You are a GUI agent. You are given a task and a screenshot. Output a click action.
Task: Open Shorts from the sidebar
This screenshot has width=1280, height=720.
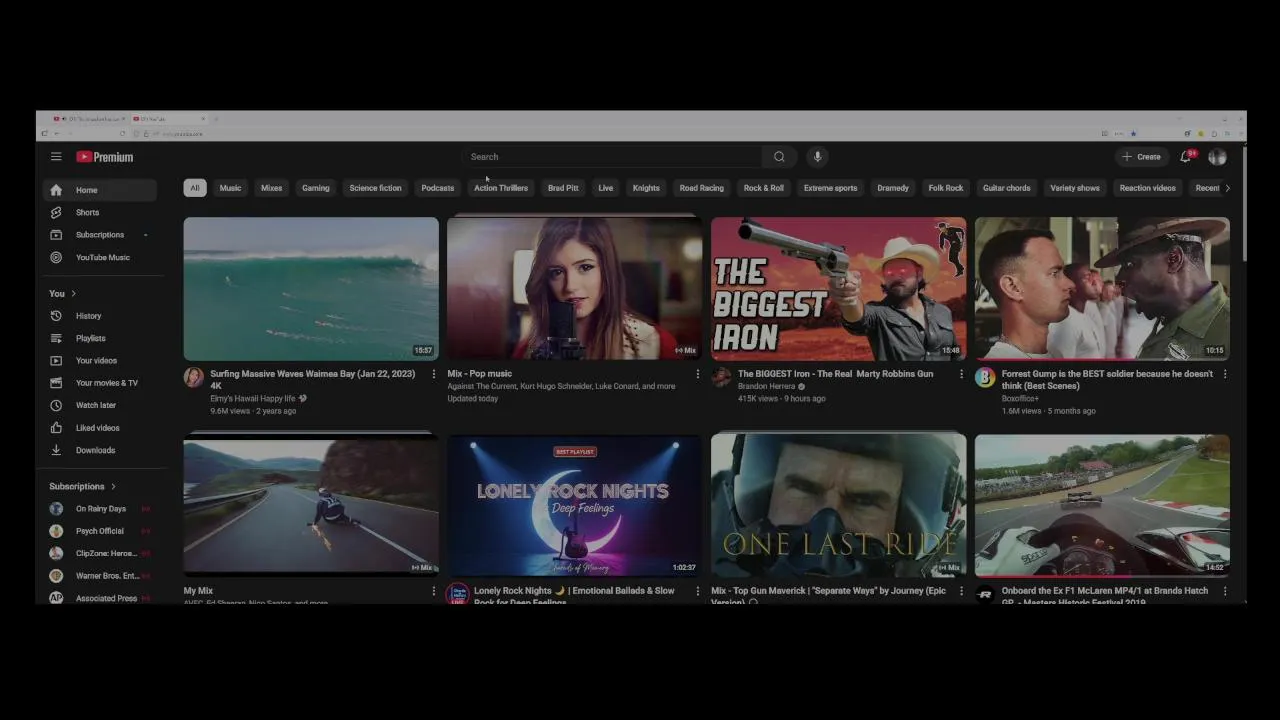point(100,212)
